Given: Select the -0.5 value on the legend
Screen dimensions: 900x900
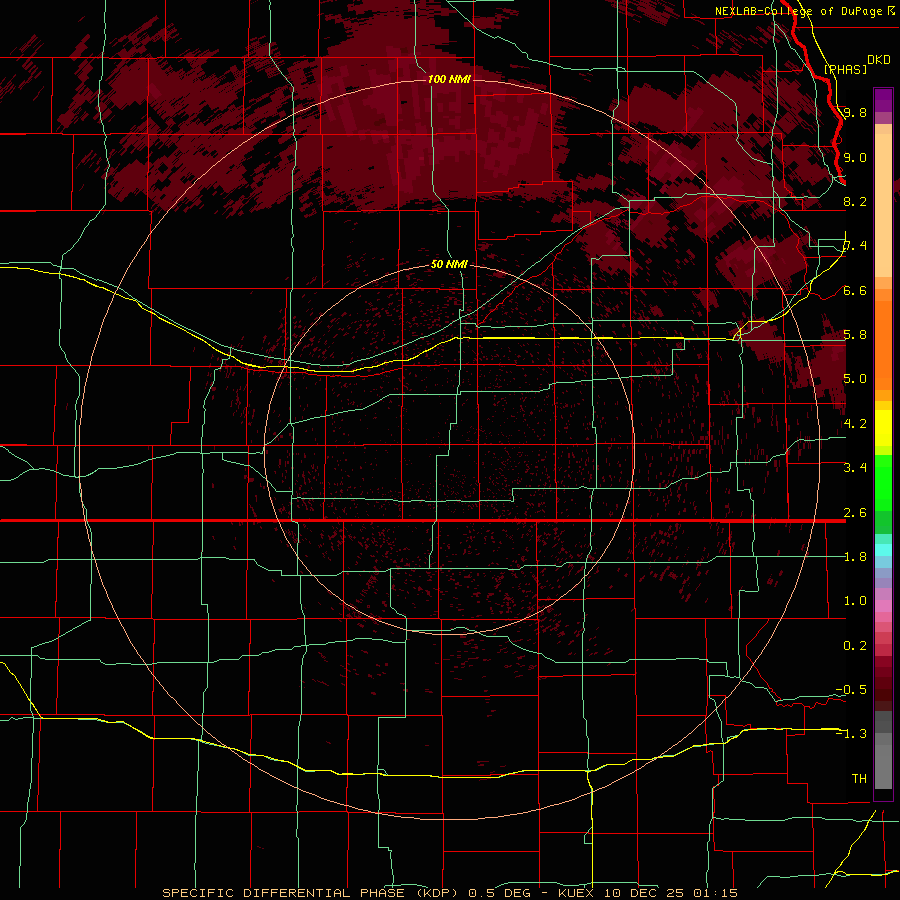Looking at the screenshot, I should pyautogui.click(x=851, y=690).
